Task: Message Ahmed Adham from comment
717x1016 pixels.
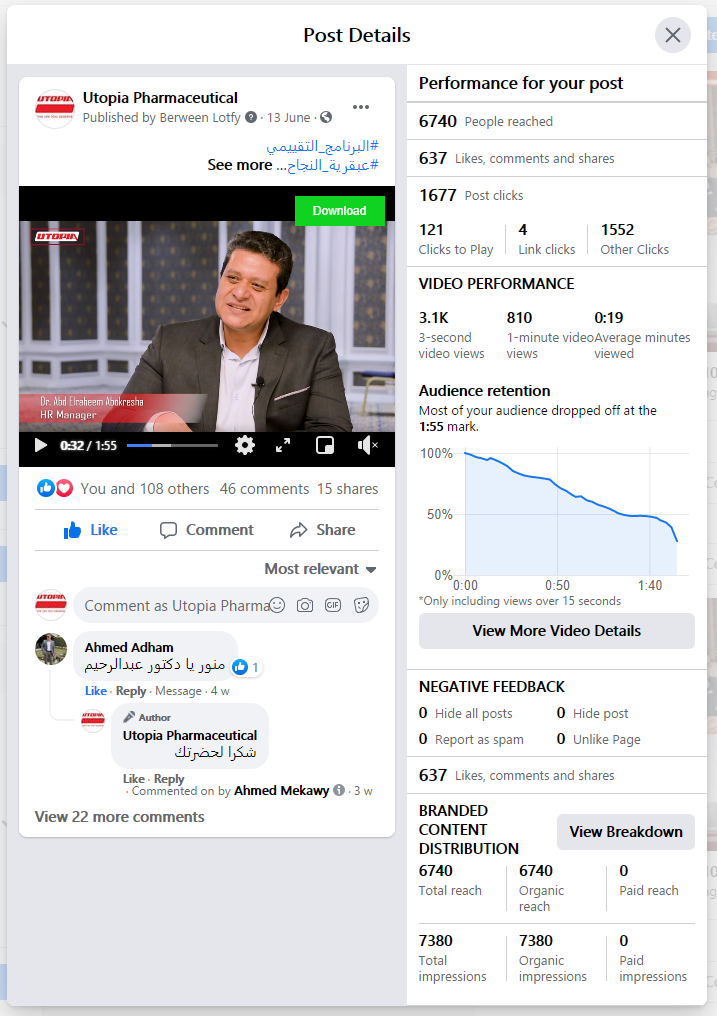Action: click(178, 691)
